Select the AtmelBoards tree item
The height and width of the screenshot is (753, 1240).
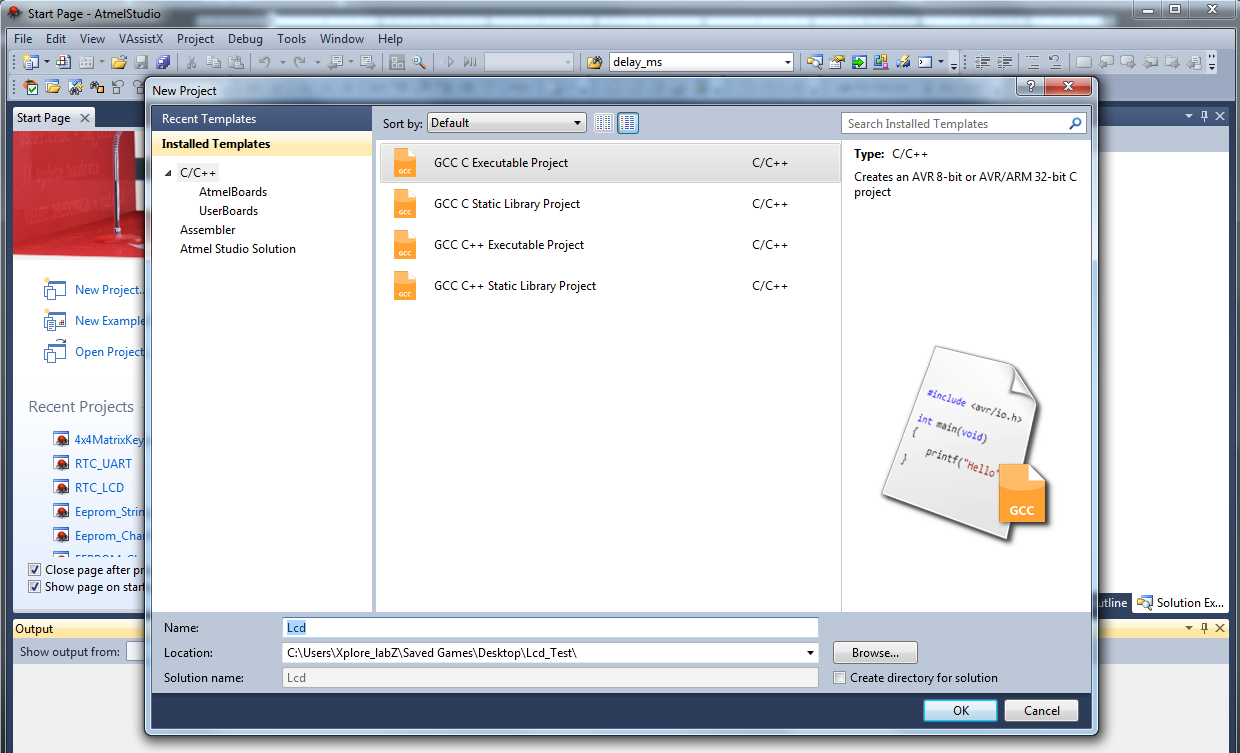233,192
